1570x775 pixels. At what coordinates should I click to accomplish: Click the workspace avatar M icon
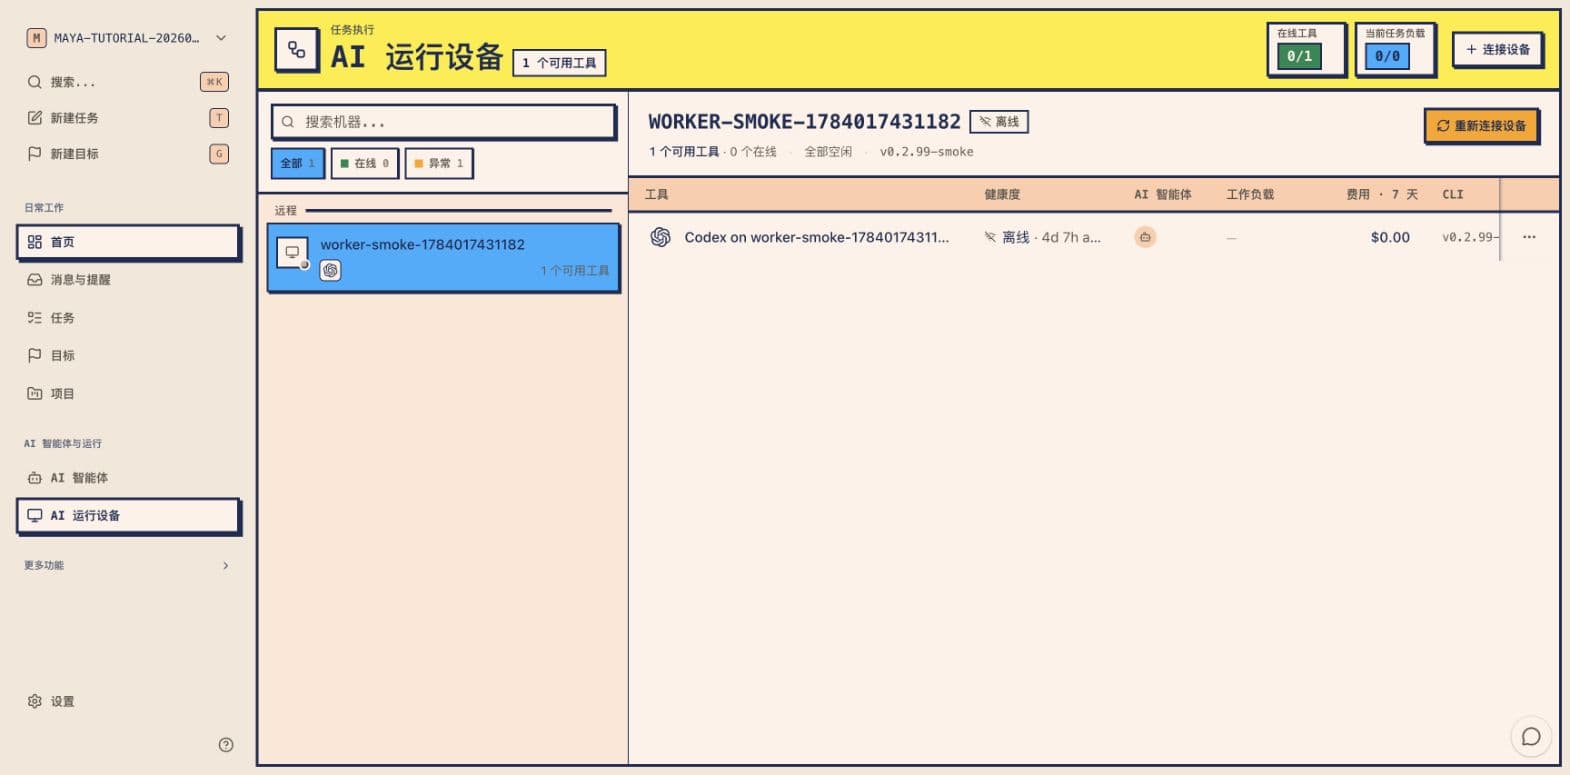tap(36, 38)
